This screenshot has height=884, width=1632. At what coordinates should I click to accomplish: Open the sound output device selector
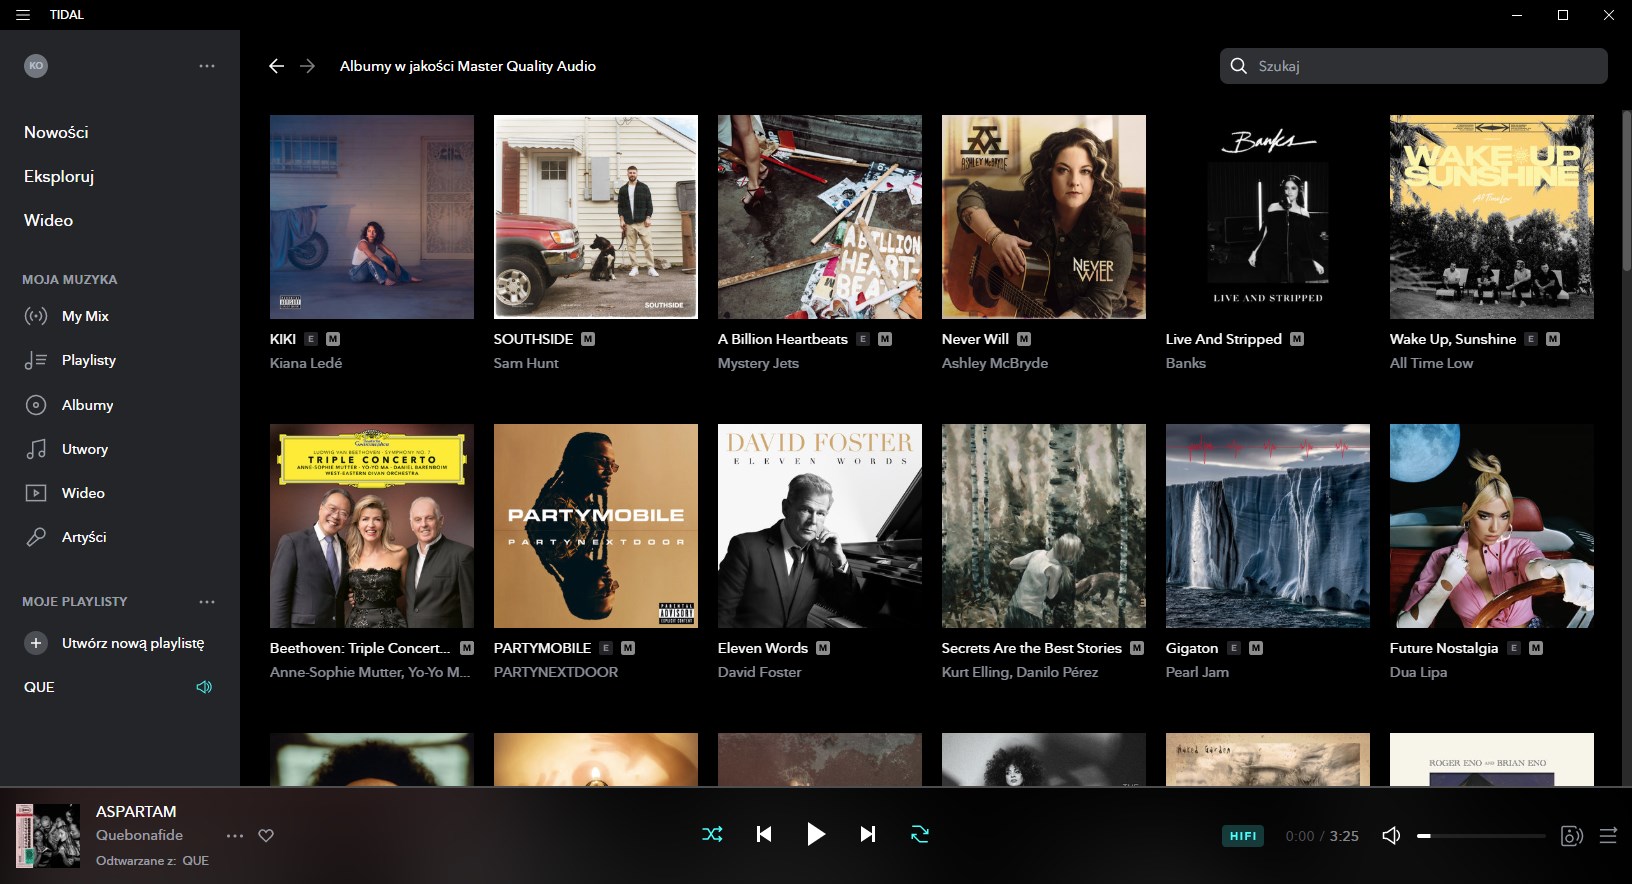(1571, 836)
